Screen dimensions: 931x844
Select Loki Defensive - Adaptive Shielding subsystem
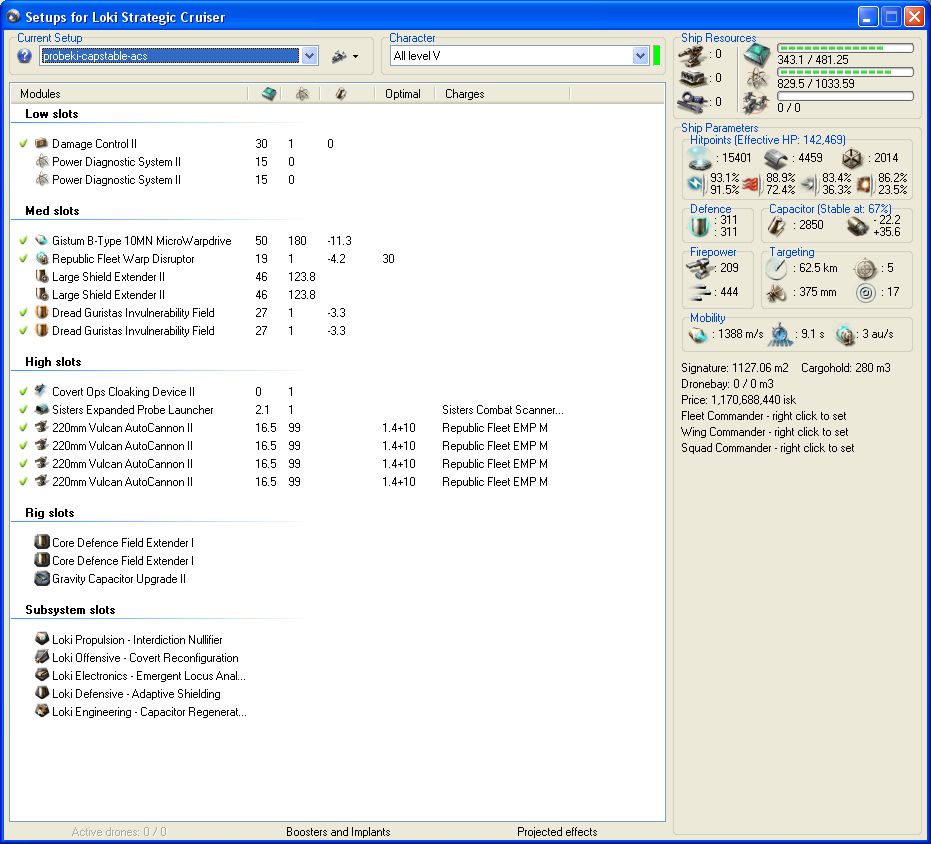136,694
